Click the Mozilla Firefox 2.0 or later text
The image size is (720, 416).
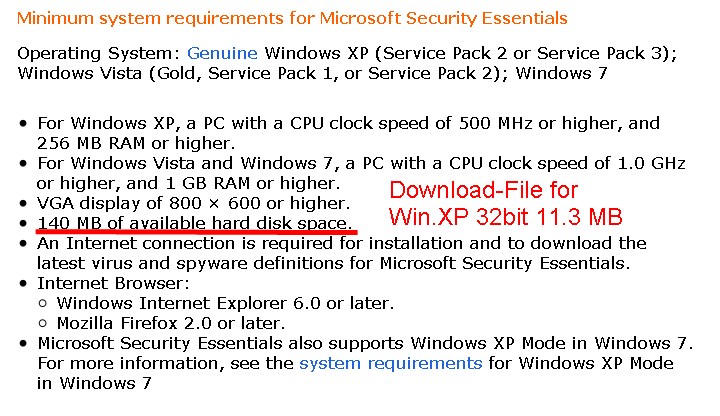click(171, 323)
